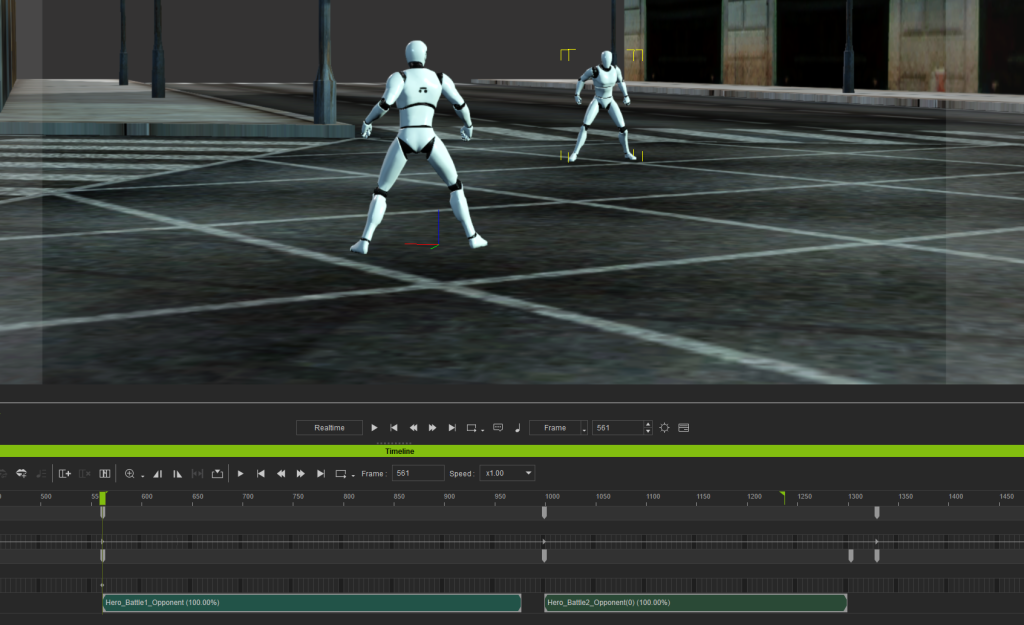The image size is (1024, 625).
Task: Click the export range box icon
Action: tap(217, 473)
